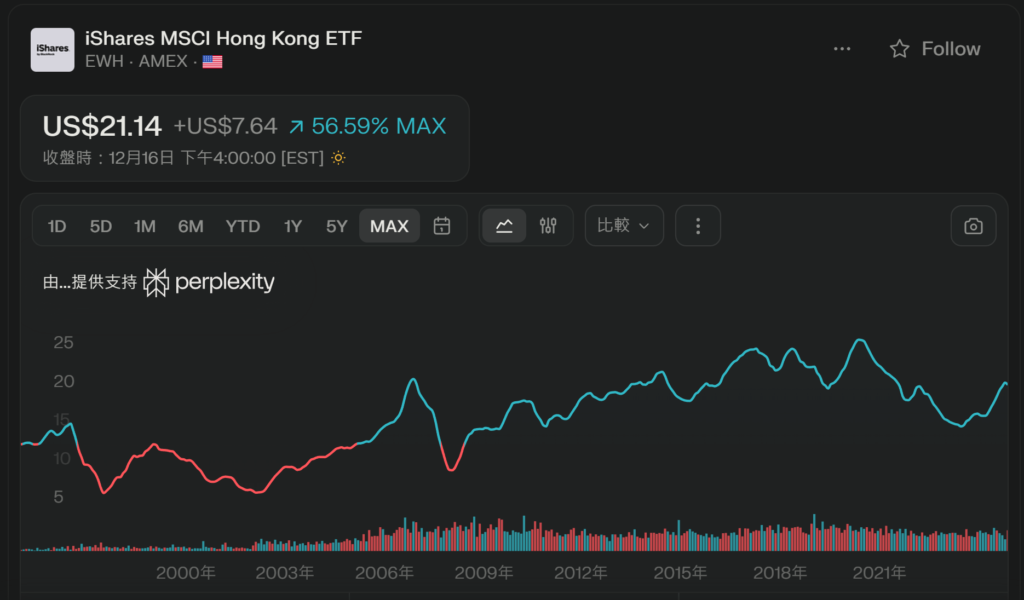The width and height of the screenshot is (1024, 600).
Task: Click the 2009年 timeline label
Action: point(484,573)
